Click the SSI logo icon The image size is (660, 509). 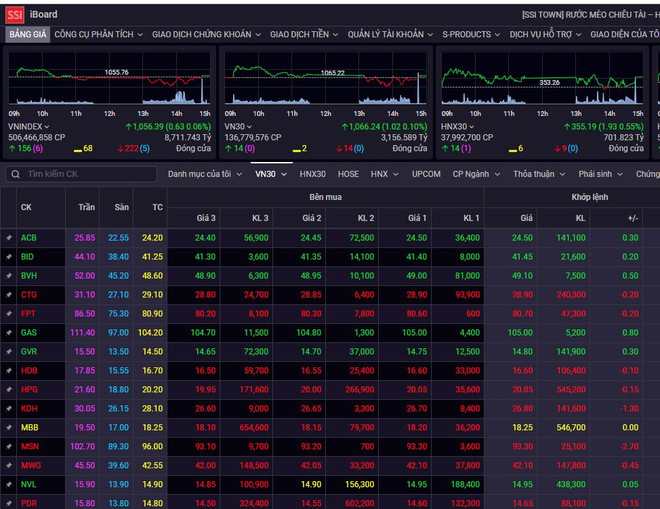click(14, 14)
